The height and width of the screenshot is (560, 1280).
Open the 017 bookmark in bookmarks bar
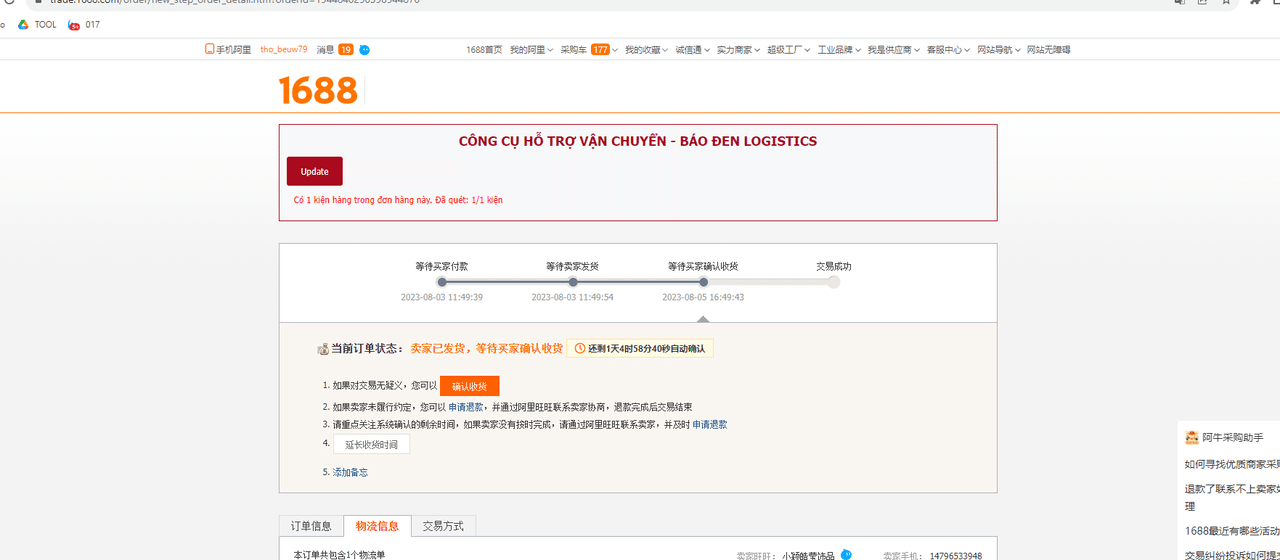pyautogui.click(x=84, y=25)
